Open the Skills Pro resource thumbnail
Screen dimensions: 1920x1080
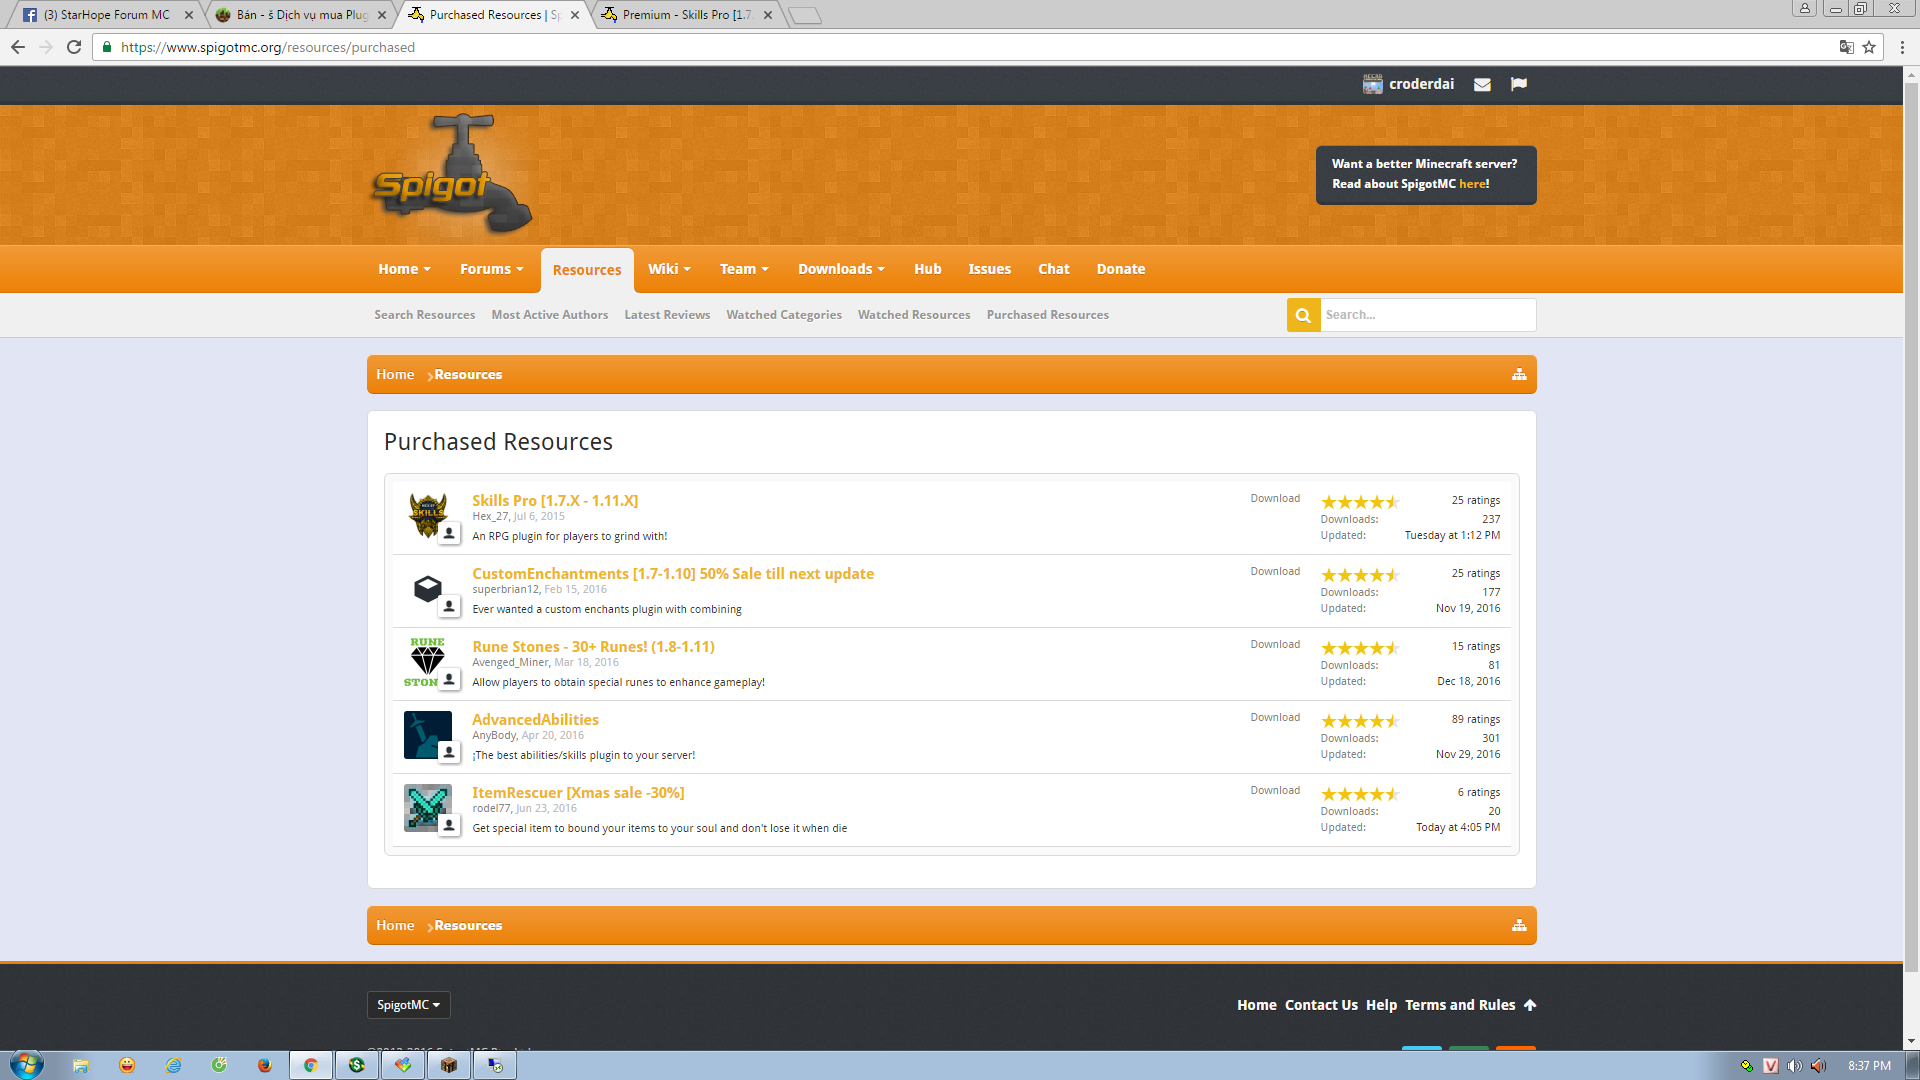[x=428, y=515]
